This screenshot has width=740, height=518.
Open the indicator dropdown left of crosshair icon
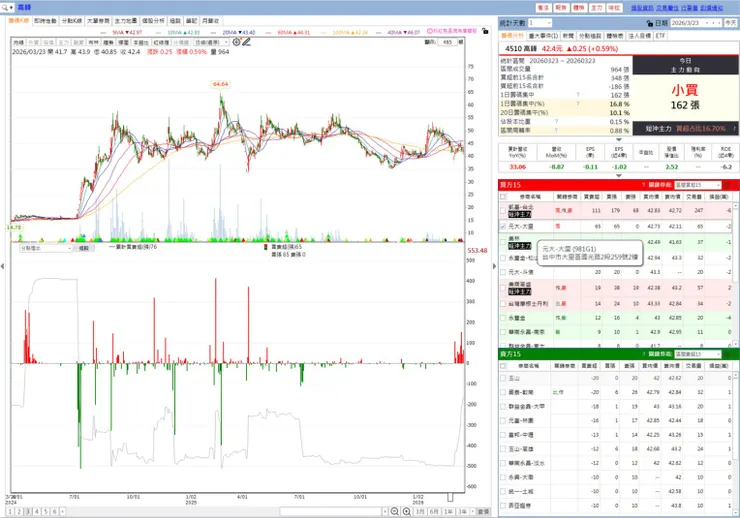click(x=212, y=42)
